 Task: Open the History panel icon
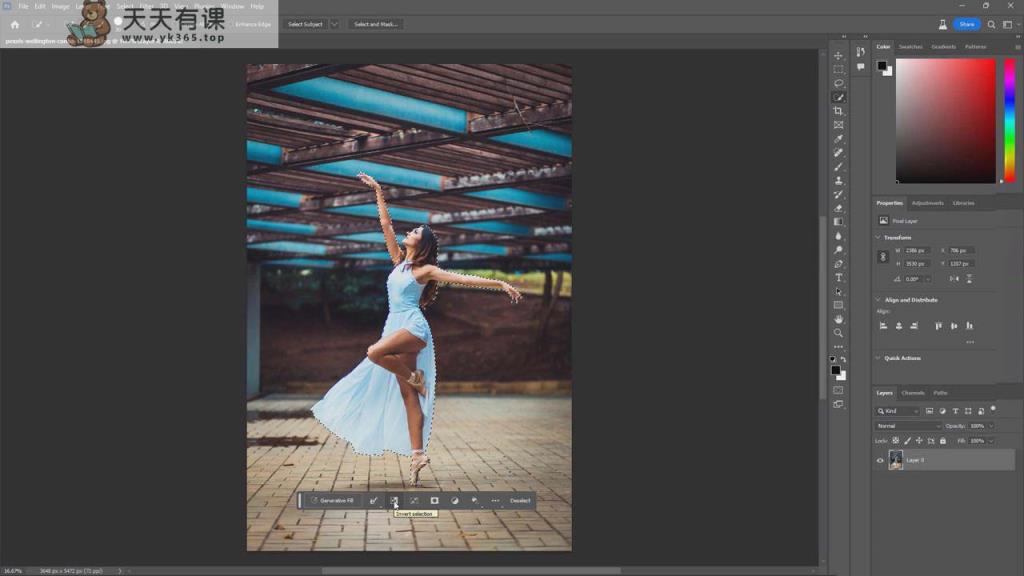[861, 52]
